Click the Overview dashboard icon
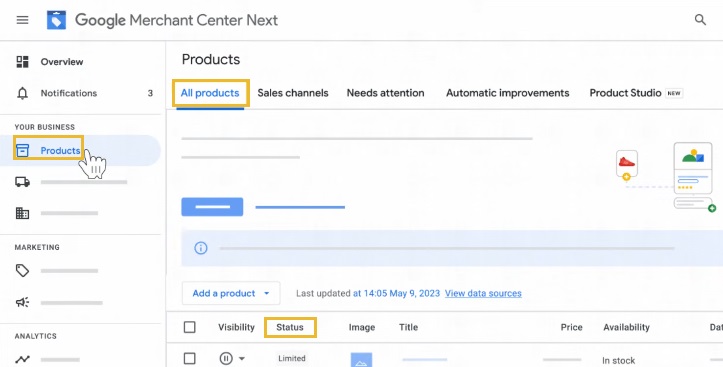Image resolution: width=723 pixels, height=367 pixels. pos(22,62)
